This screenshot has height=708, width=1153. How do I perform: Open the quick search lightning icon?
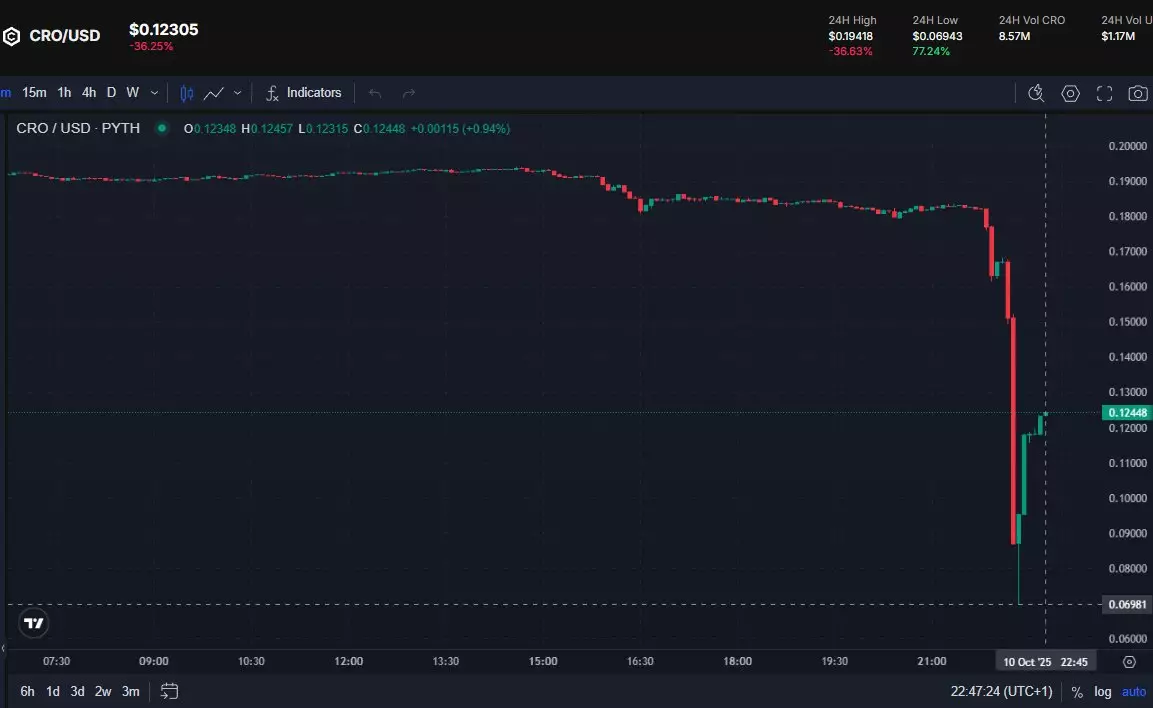1036,93
